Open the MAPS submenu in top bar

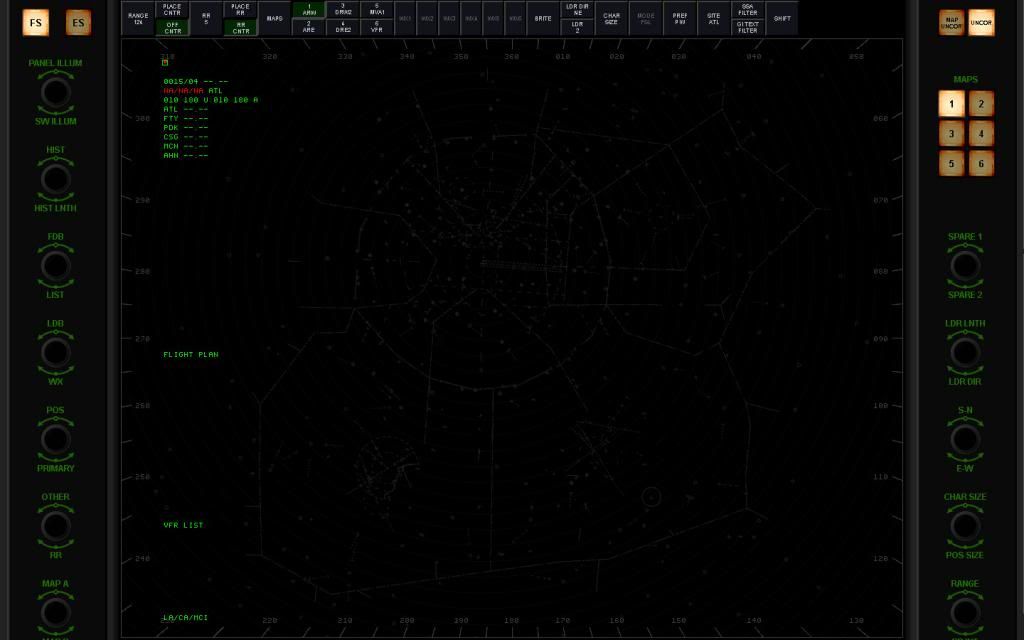pos(274,19)
